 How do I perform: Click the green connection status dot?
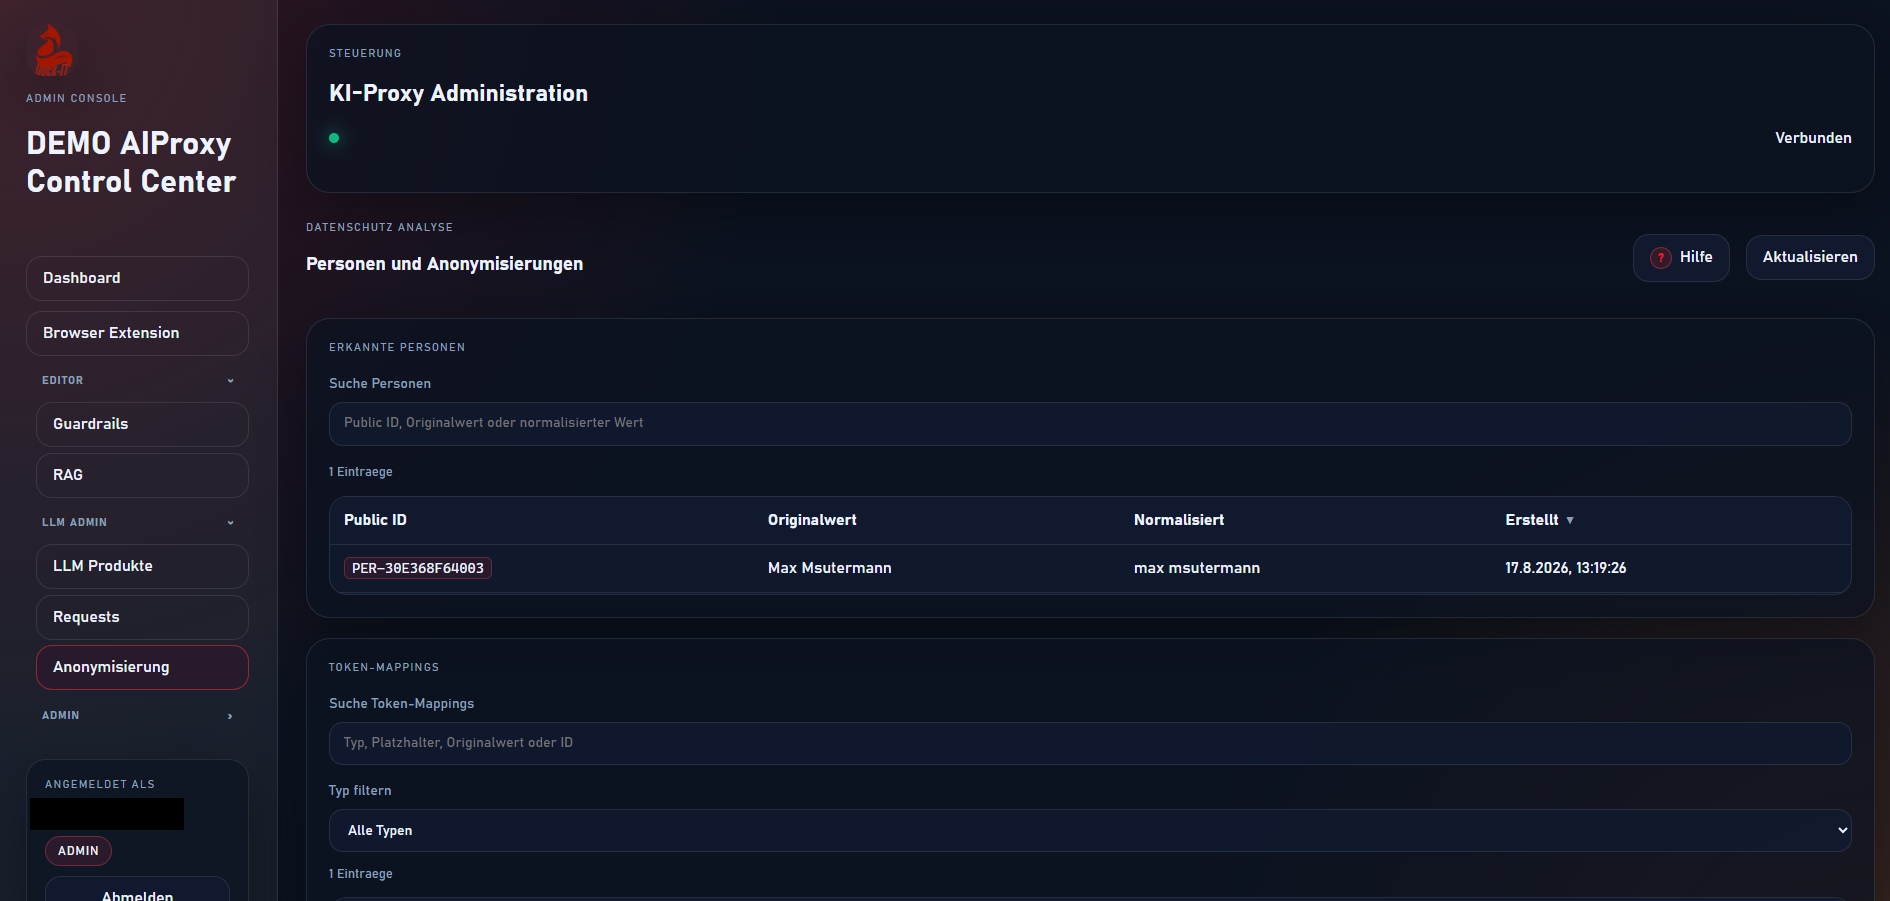point(334,138)
